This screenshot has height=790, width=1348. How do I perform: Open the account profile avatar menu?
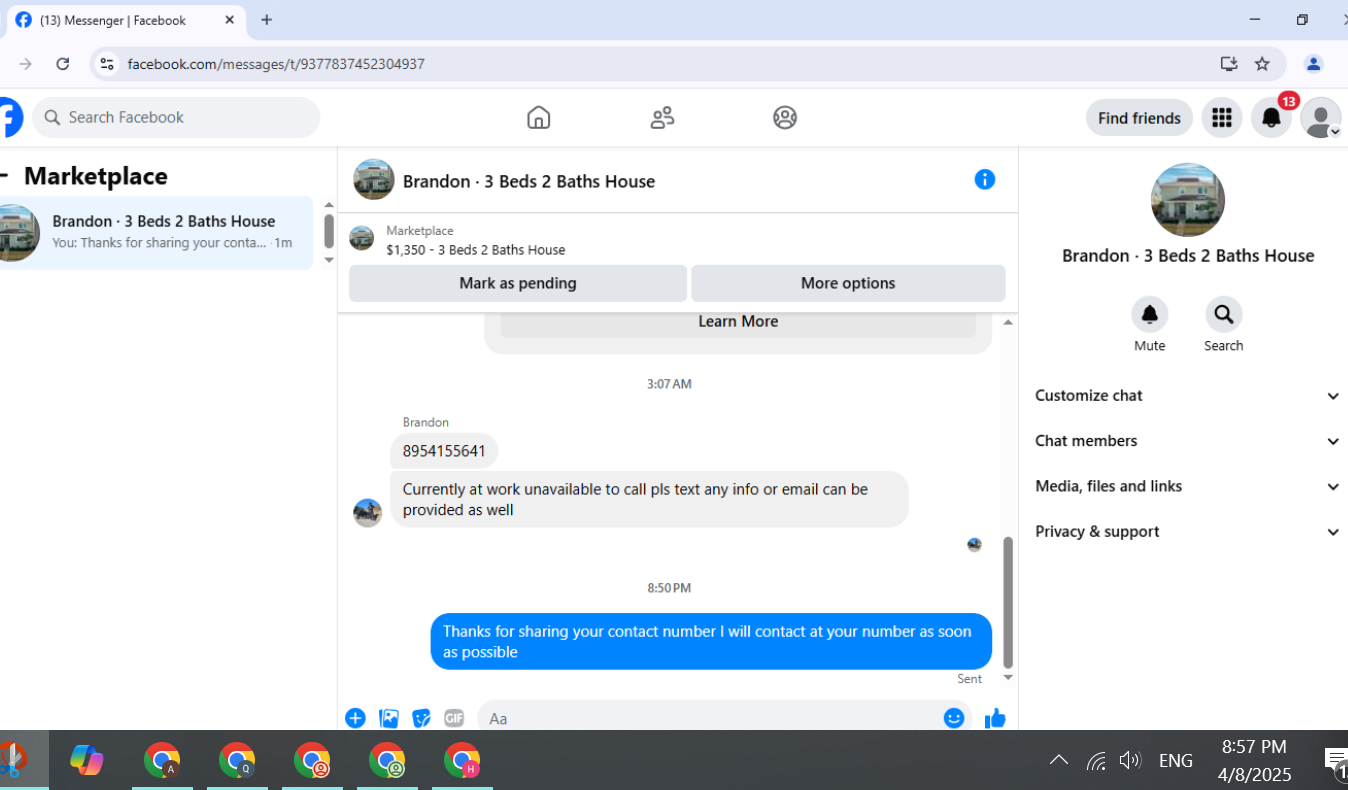pyautogui.click(x=1320, y=118)
